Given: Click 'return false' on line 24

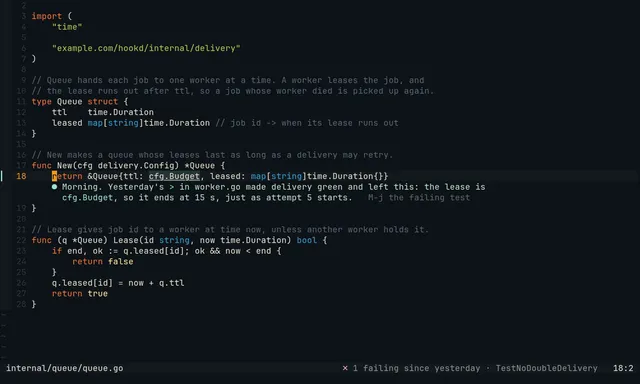Looking at the screenshot, I should click(x=103, y=262).
